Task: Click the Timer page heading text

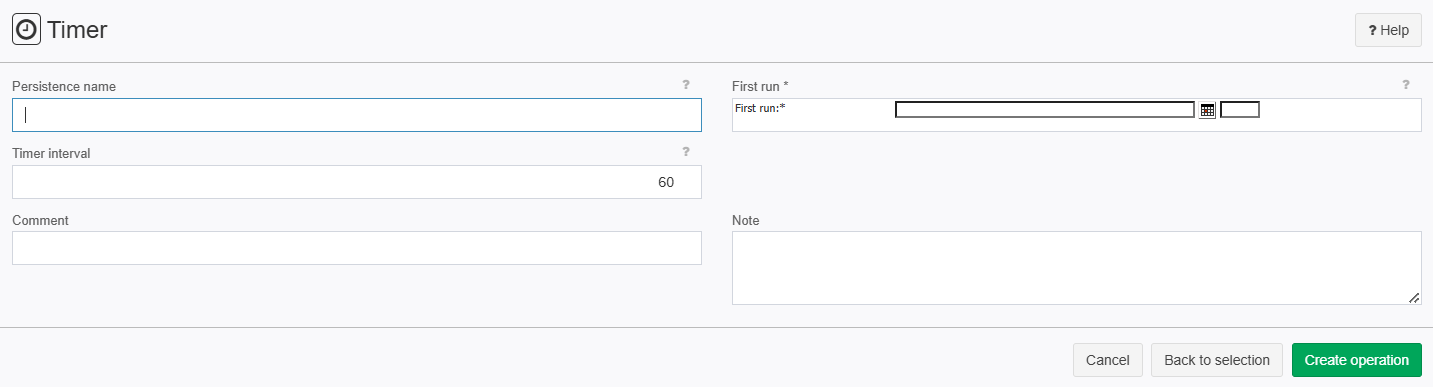Action: [77, 30]
